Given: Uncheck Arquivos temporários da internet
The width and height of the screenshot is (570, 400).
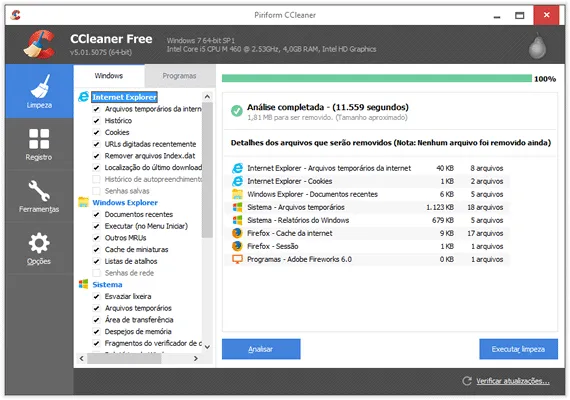Looking at the screenshot, I should coord(96,109).
